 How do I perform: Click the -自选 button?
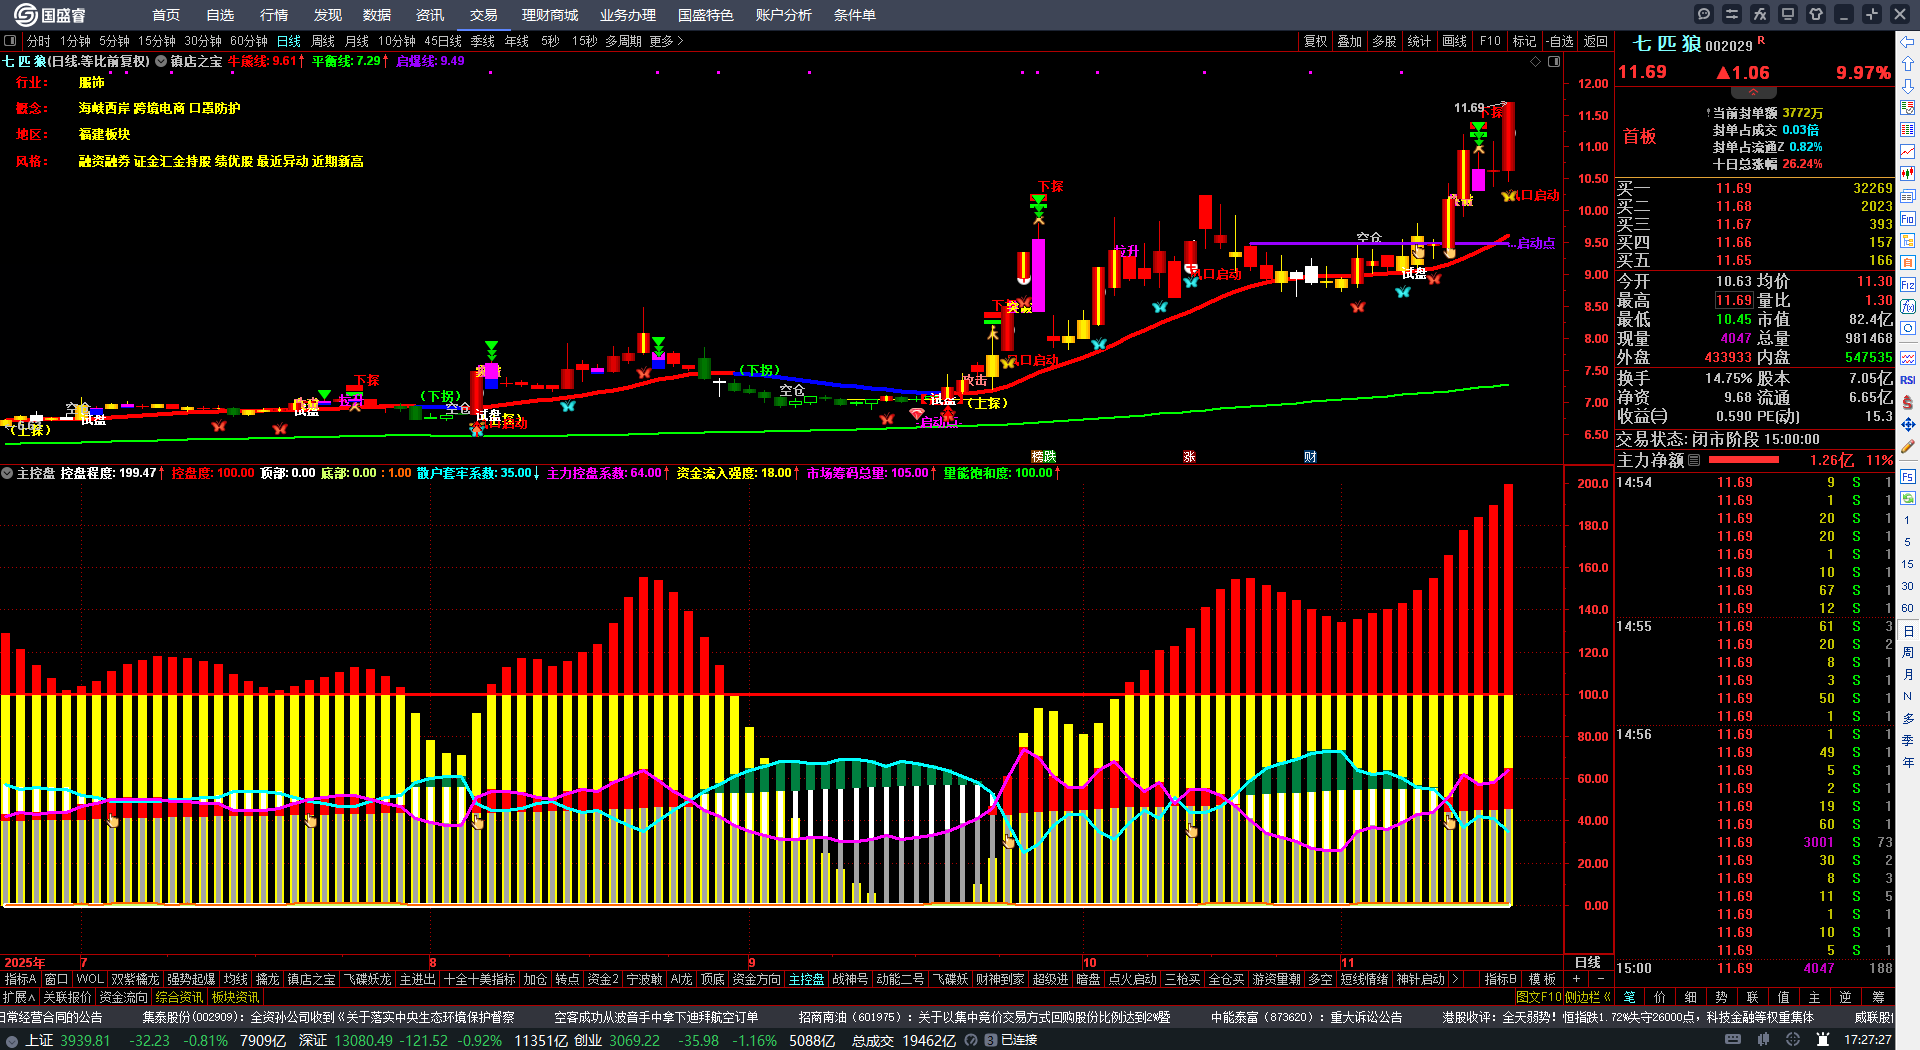point(1560,41)
